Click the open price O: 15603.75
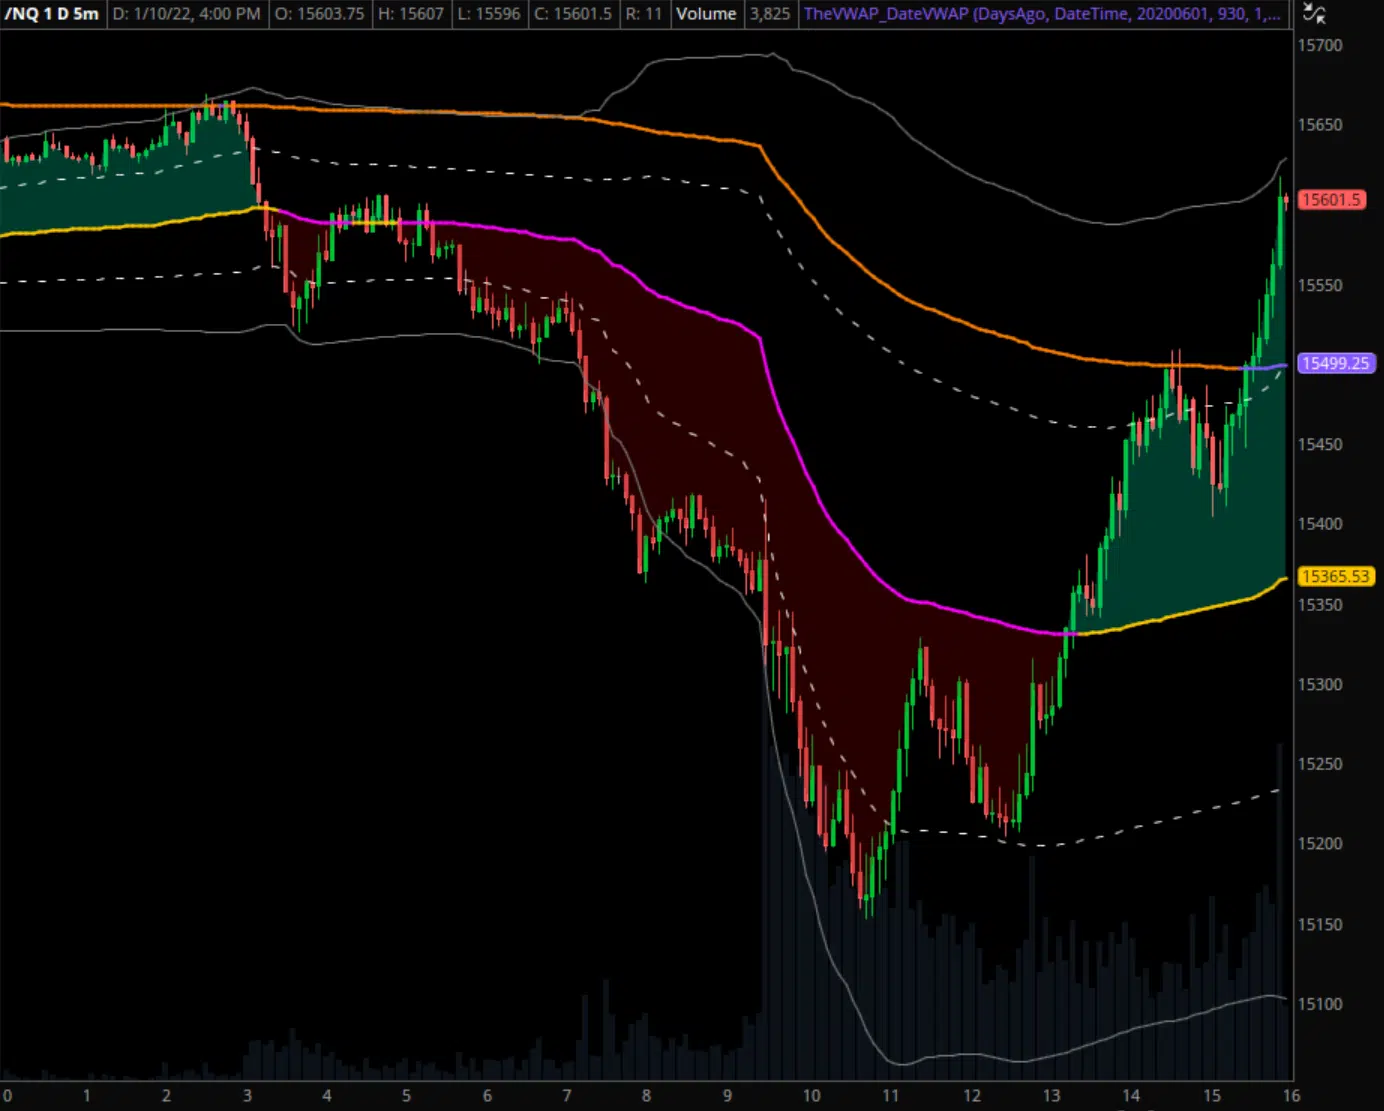 [320, 14]
